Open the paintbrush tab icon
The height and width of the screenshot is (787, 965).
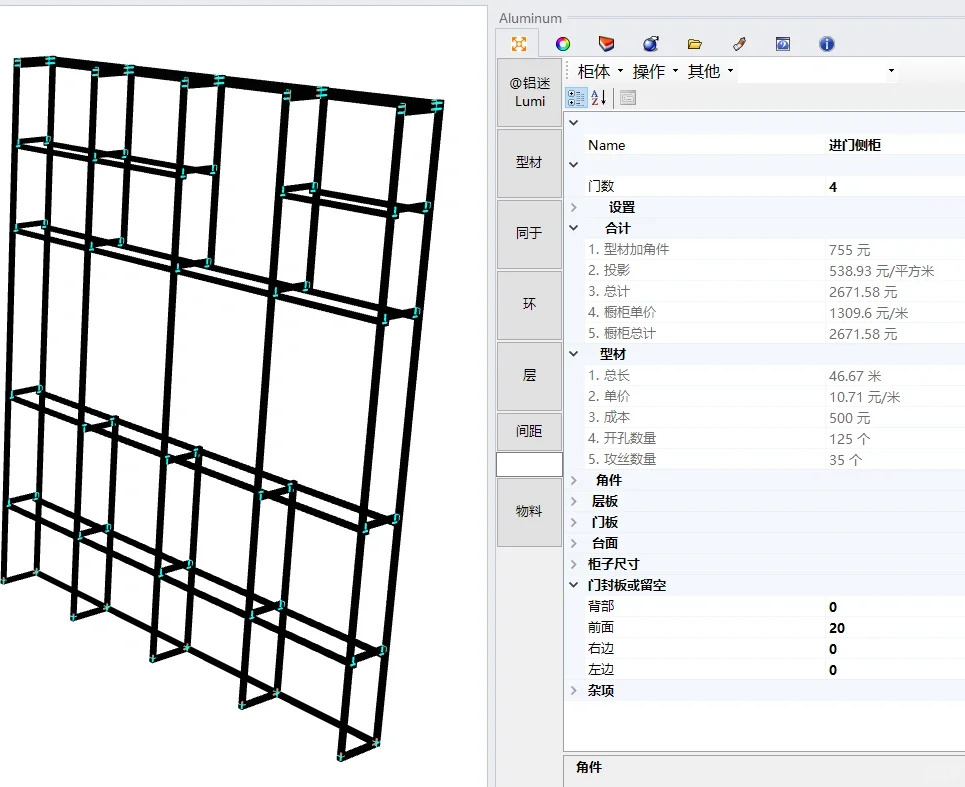[739, 44]
